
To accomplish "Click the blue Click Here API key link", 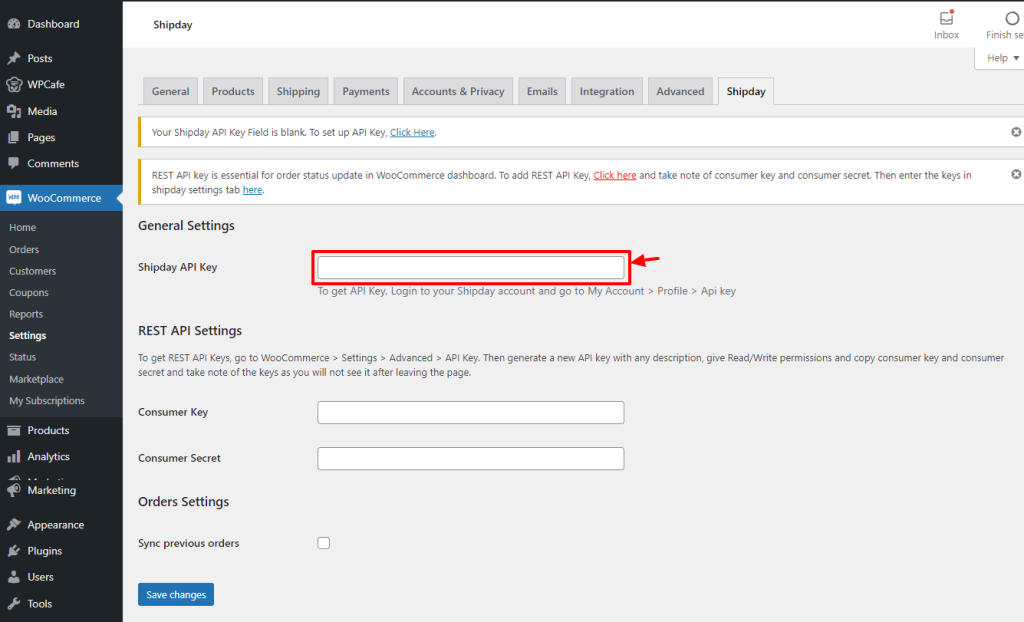I will click(412, 132).
